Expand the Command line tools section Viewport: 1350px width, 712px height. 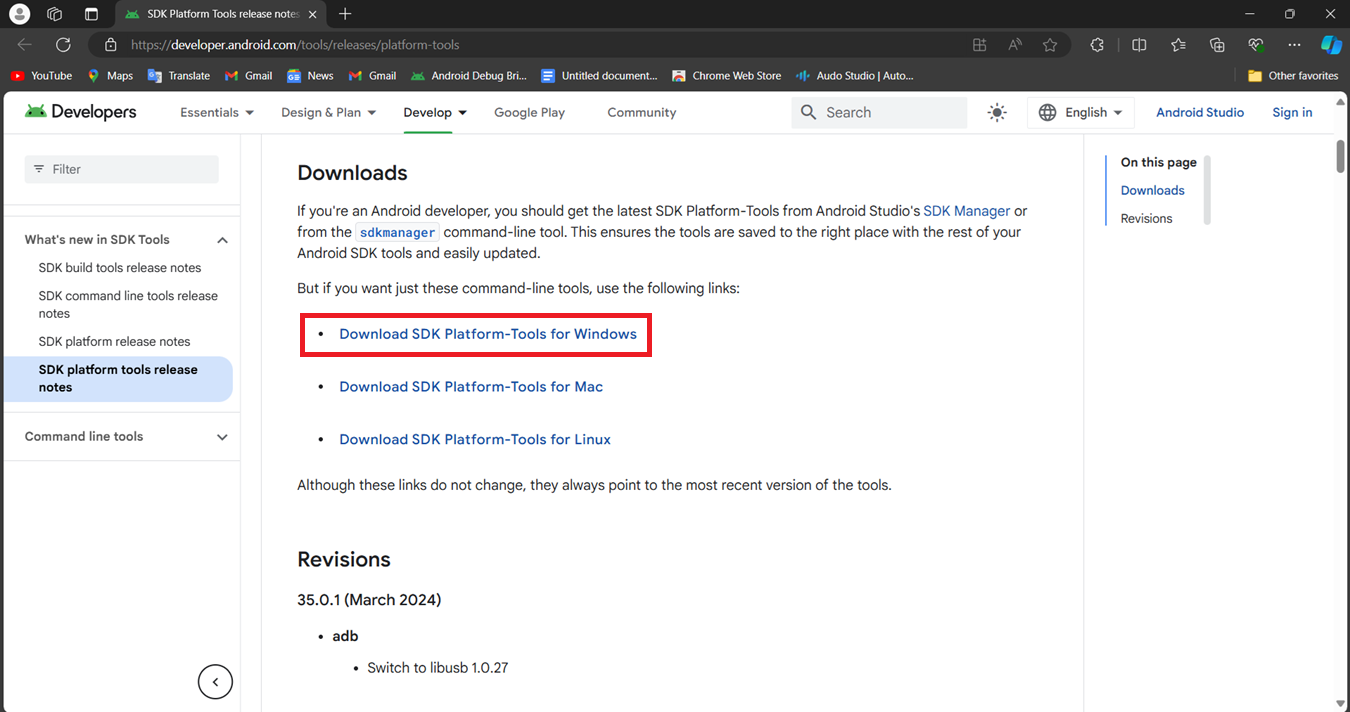tap(127, 437)
